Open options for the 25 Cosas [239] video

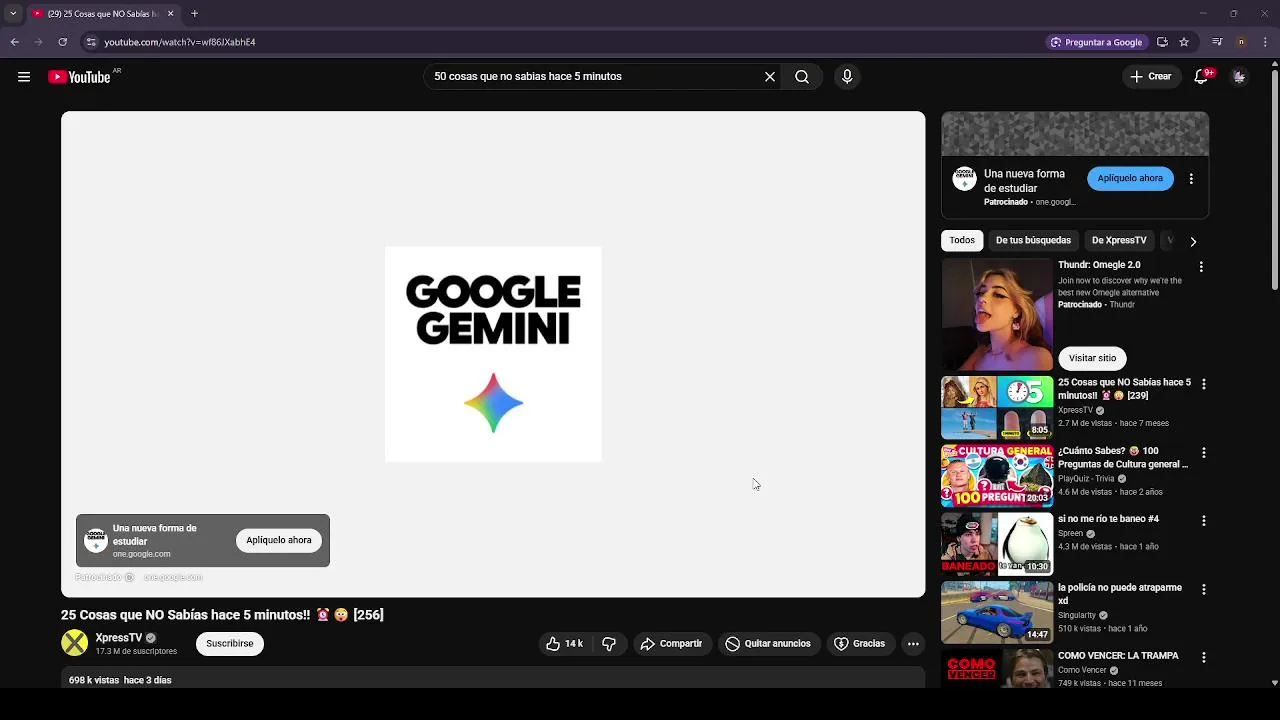point(1204,385)
